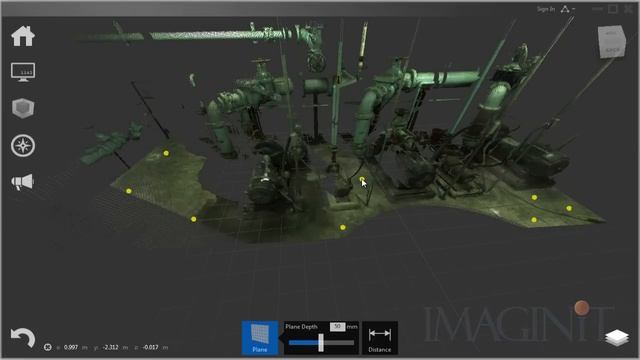The image size is (640, 360).
Task: Click the x coordinate value 0.997
Action: [x=71, y=347]
